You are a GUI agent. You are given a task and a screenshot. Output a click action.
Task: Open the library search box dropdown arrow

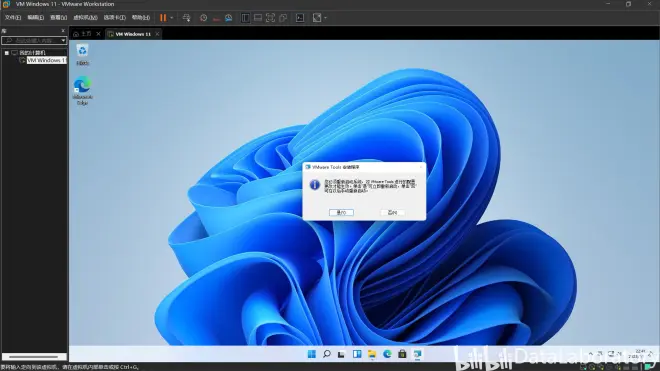click(x=63, y=40)
